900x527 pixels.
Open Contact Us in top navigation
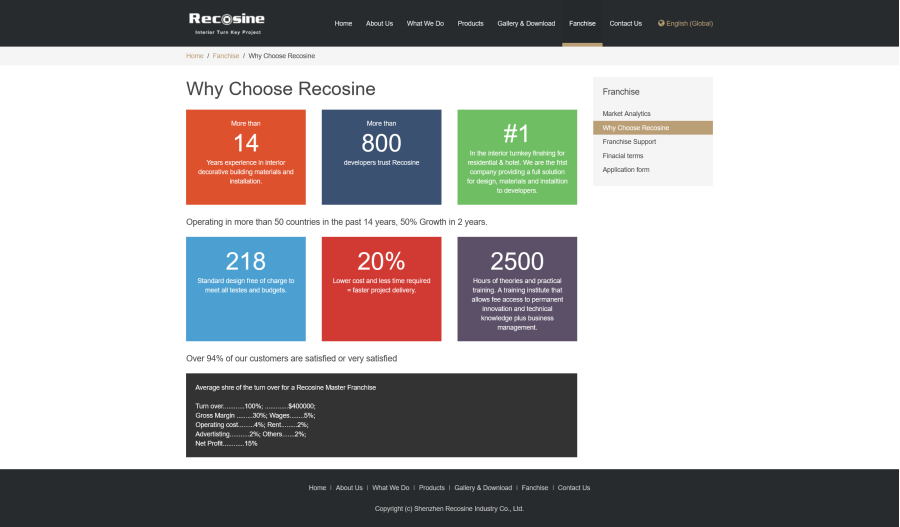[x=626, y=23]
